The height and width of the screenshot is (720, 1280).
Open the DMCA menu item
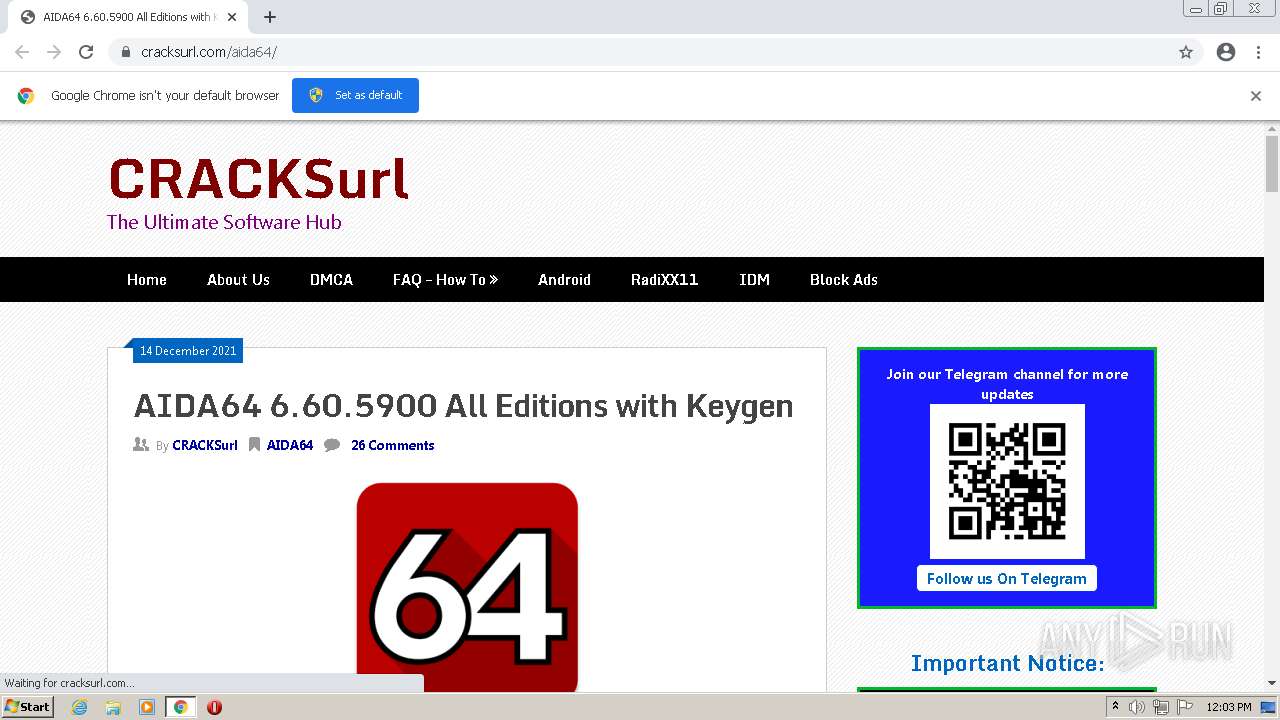coord(331,280)
